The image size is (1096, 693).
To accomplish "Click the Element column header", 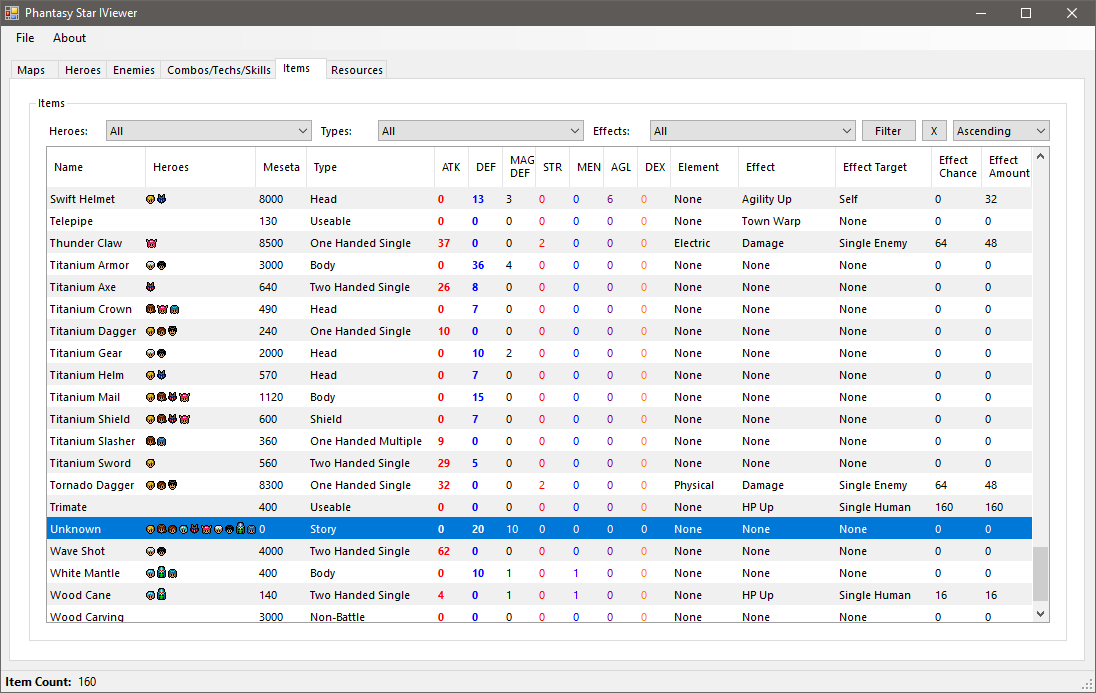I will (x=705, y=167).
